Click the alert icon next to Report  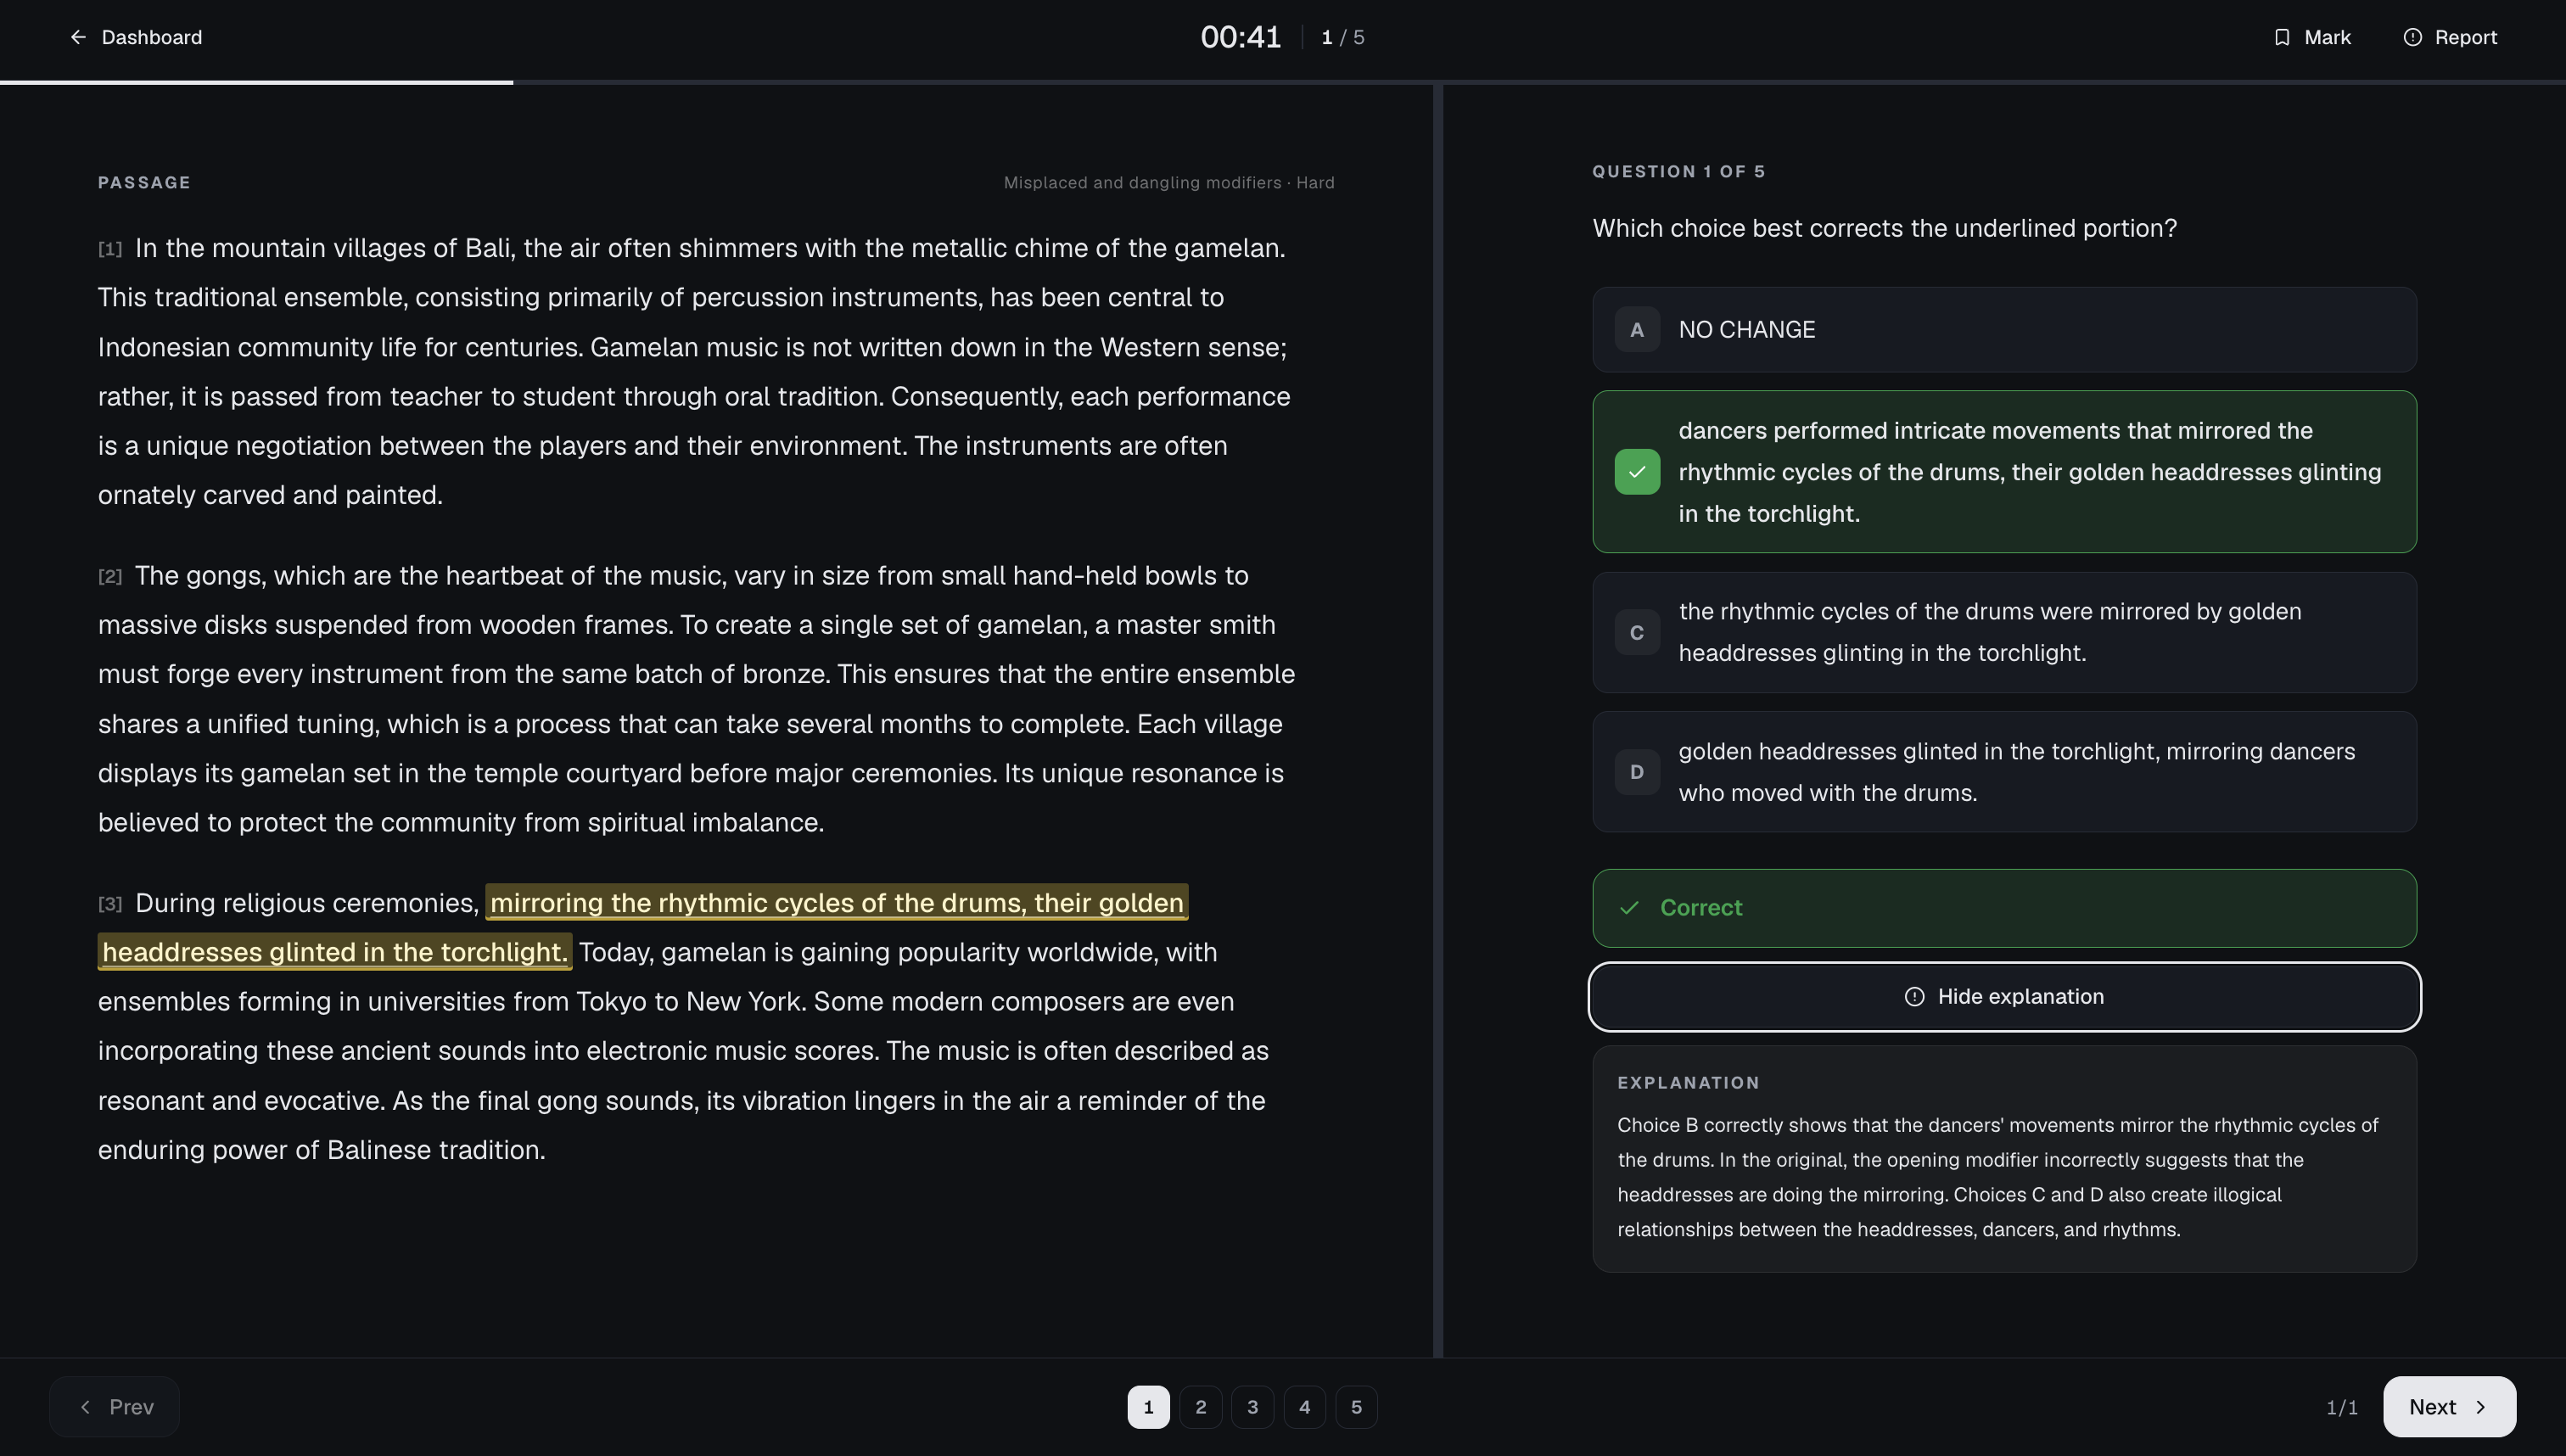(2412, 37)
